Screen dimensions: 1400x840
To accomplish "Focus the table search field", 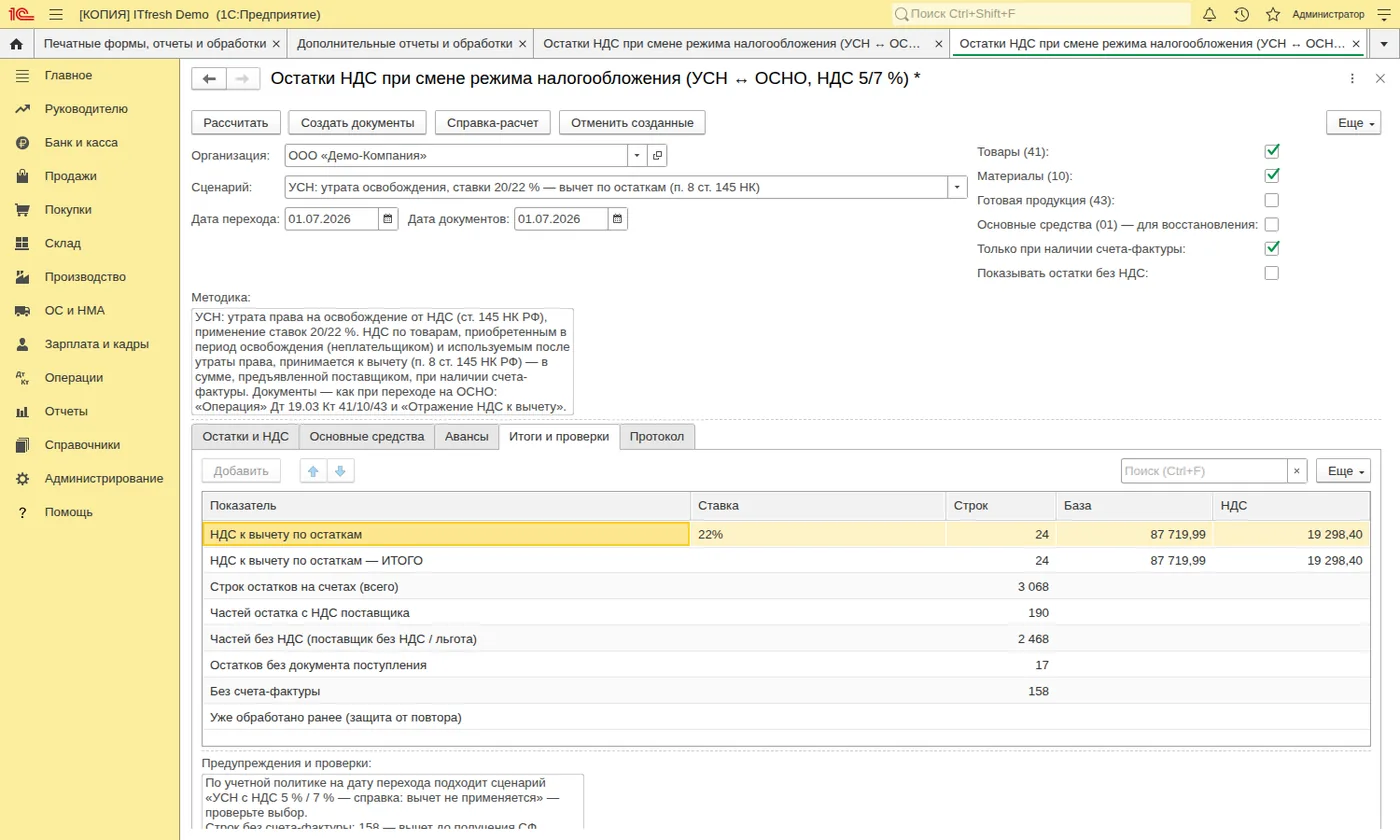I will [1204, 471].
